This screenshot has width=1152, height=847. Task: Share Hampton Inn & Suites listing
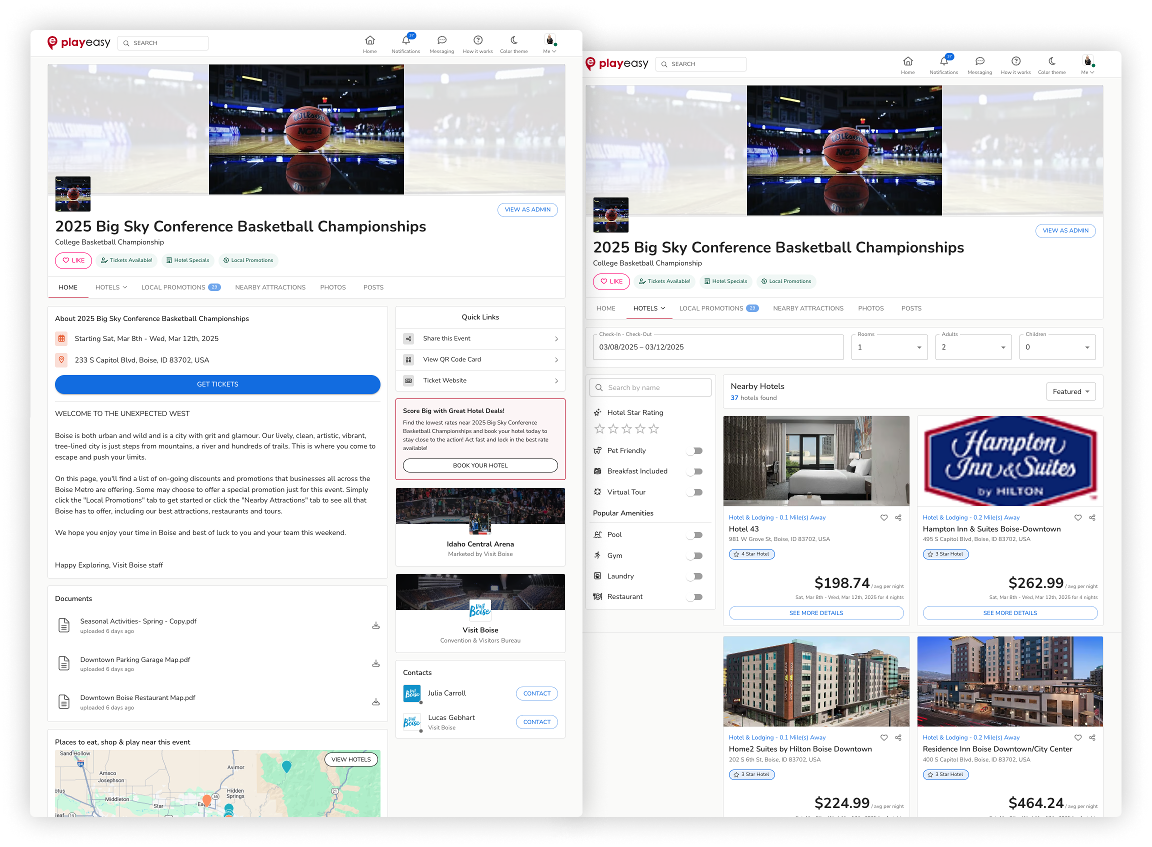[1092, 518]
